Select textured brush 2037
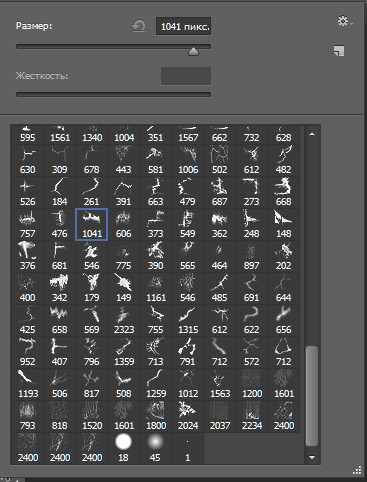 220,417
